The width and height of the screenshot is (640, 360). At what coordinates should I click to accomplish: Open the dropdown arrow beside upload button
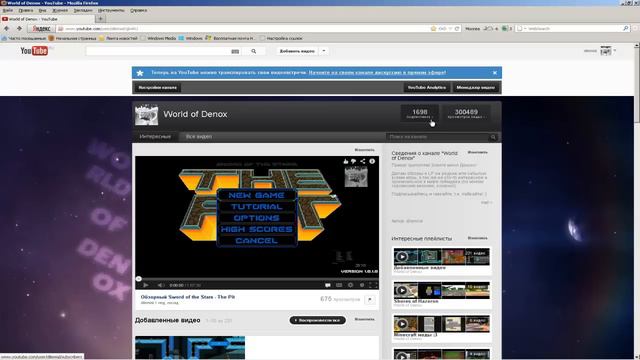(x=324, y=51)
